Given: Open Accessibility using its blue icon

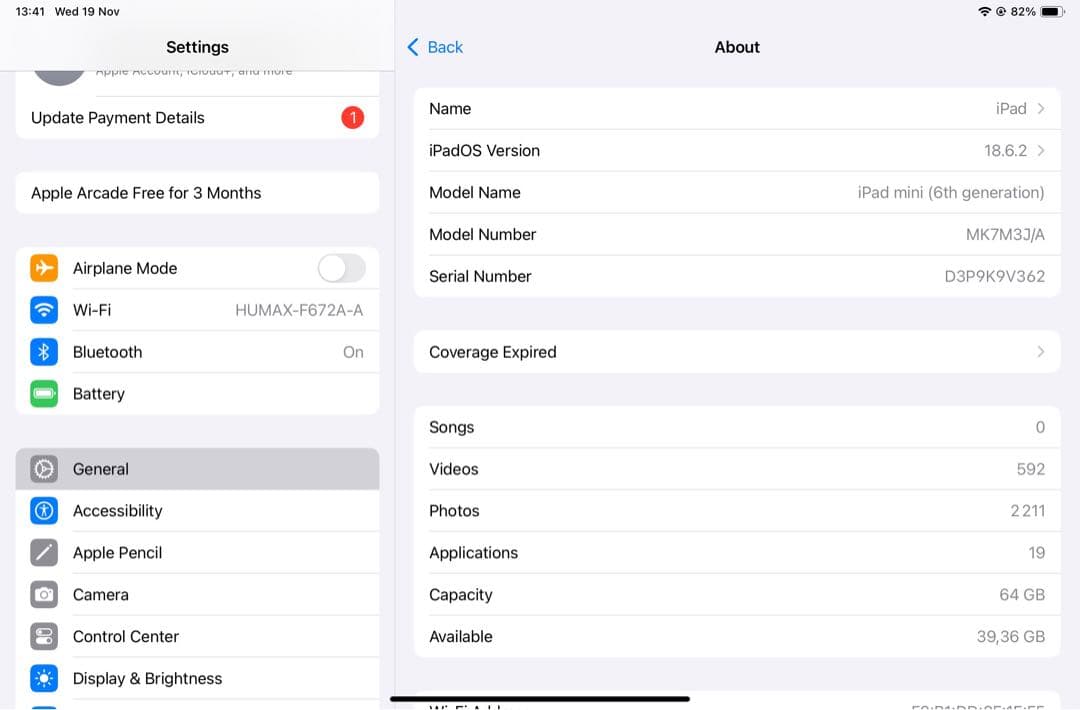Looking at the screenshot, I should point(44,511).
